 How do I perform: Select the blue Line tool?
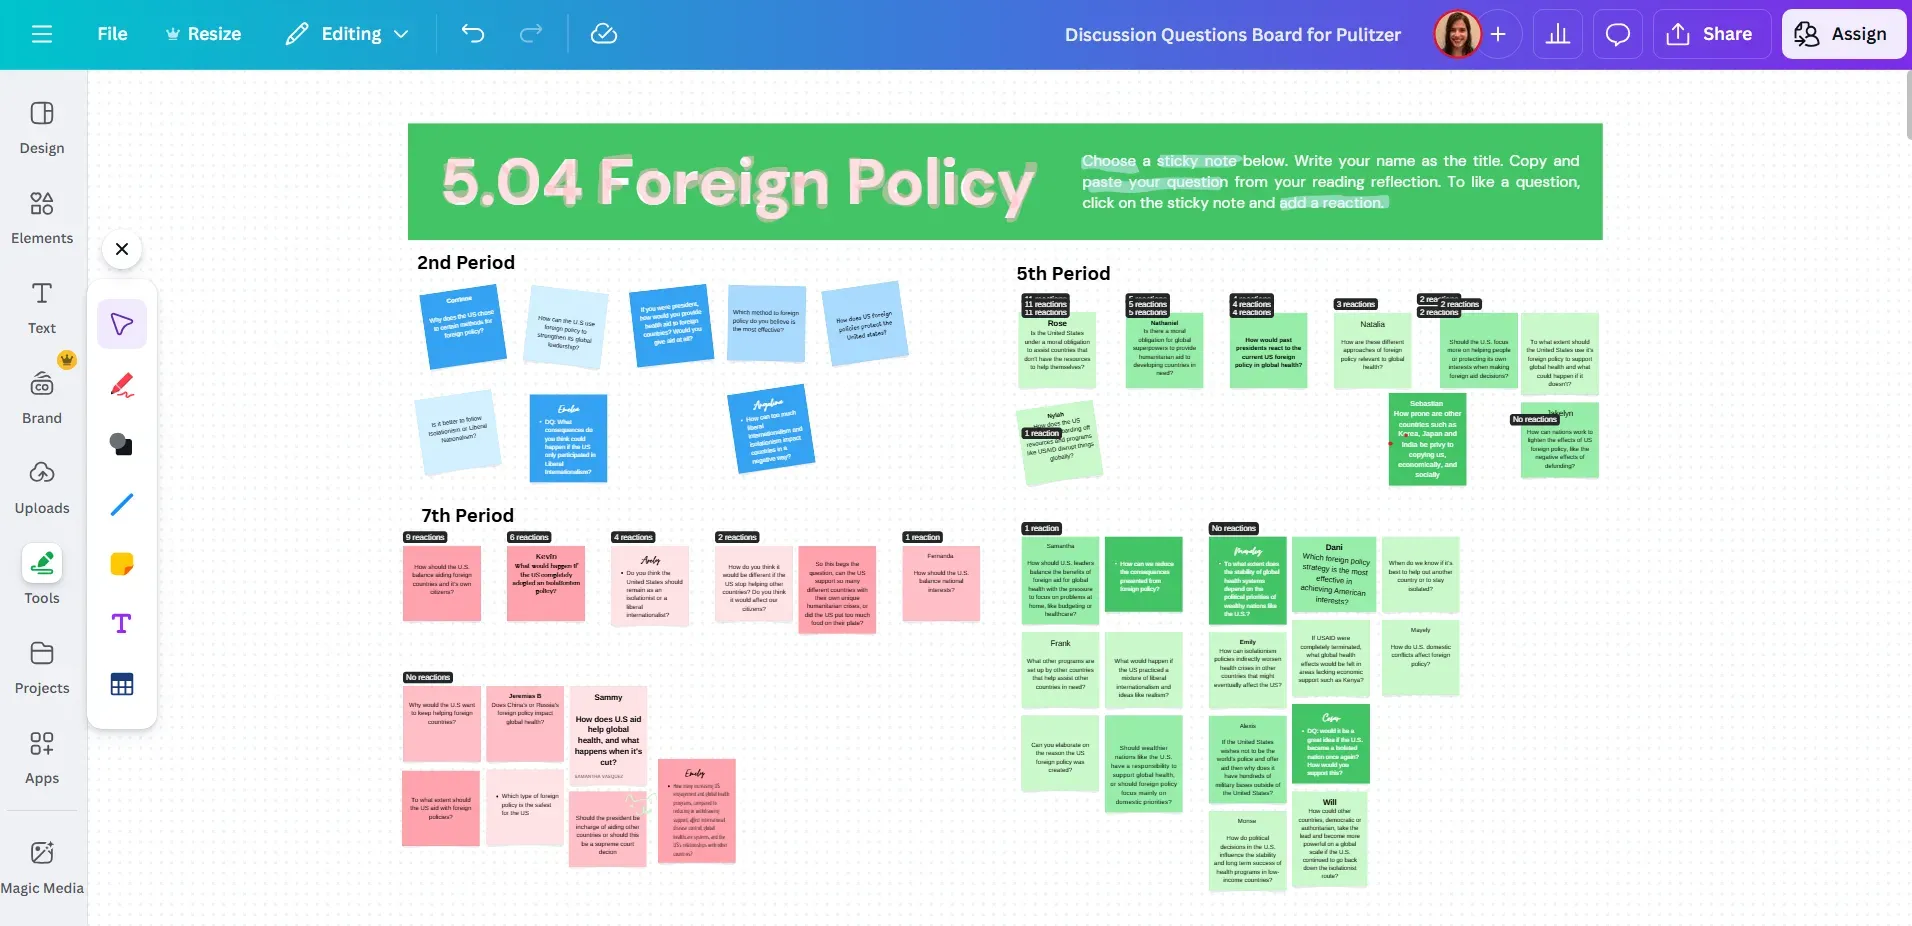(122, 504)
